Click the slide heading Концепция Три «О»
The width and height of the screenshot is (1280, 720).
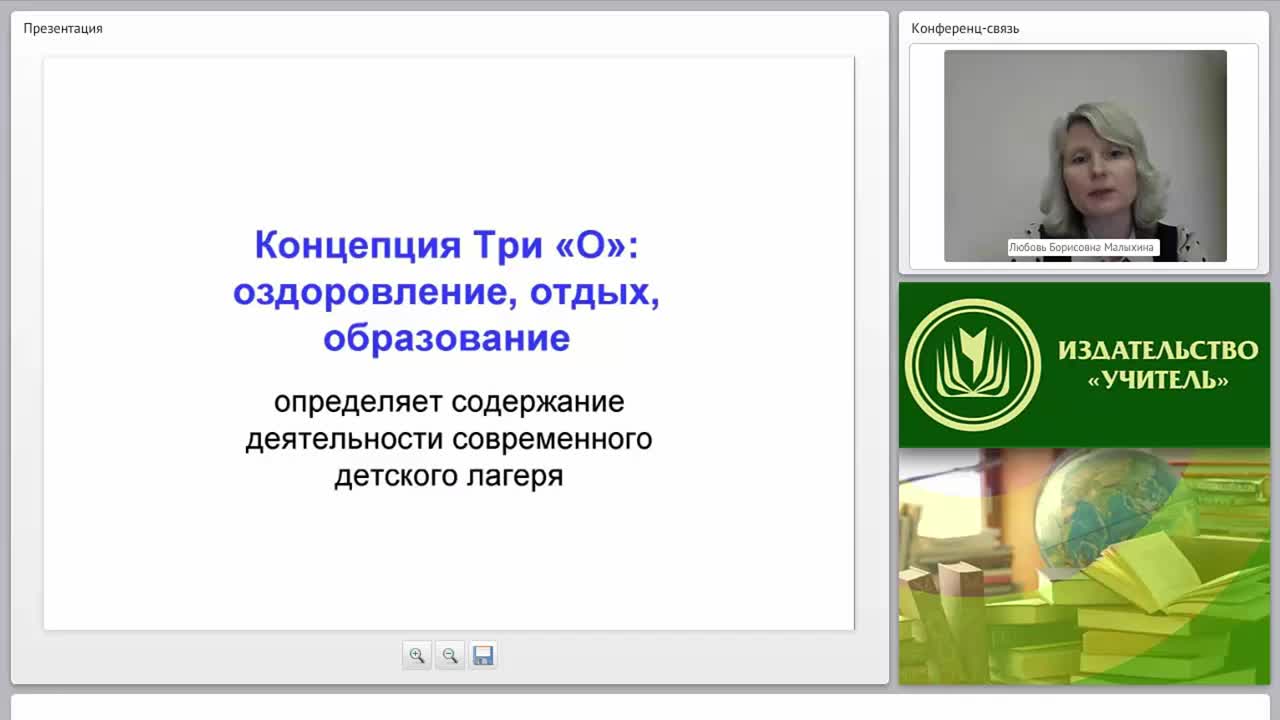click(x=446, y=244)
